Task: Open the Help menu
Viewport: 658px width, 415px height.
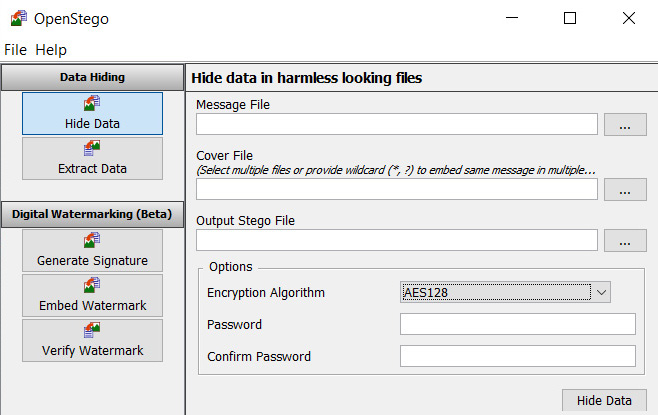Action: (51, 50)
